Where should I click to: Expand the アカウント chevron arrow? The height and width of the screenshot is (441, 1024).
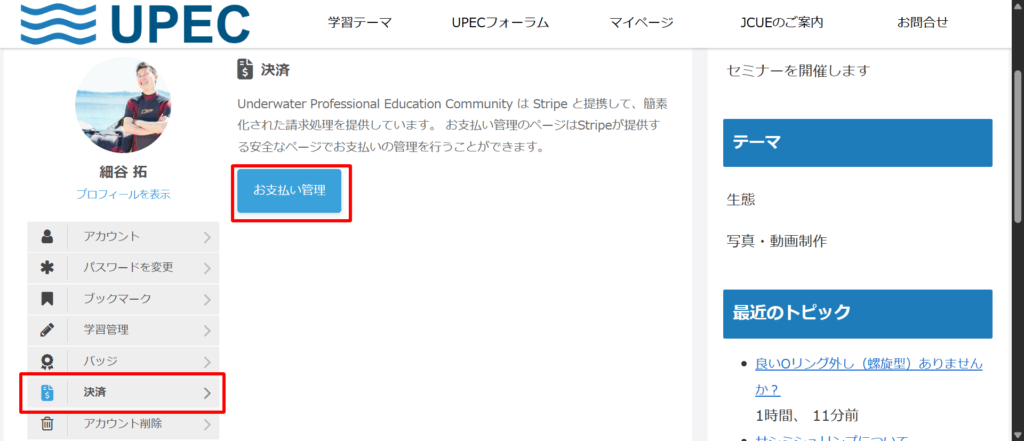(x=207, y=237)
